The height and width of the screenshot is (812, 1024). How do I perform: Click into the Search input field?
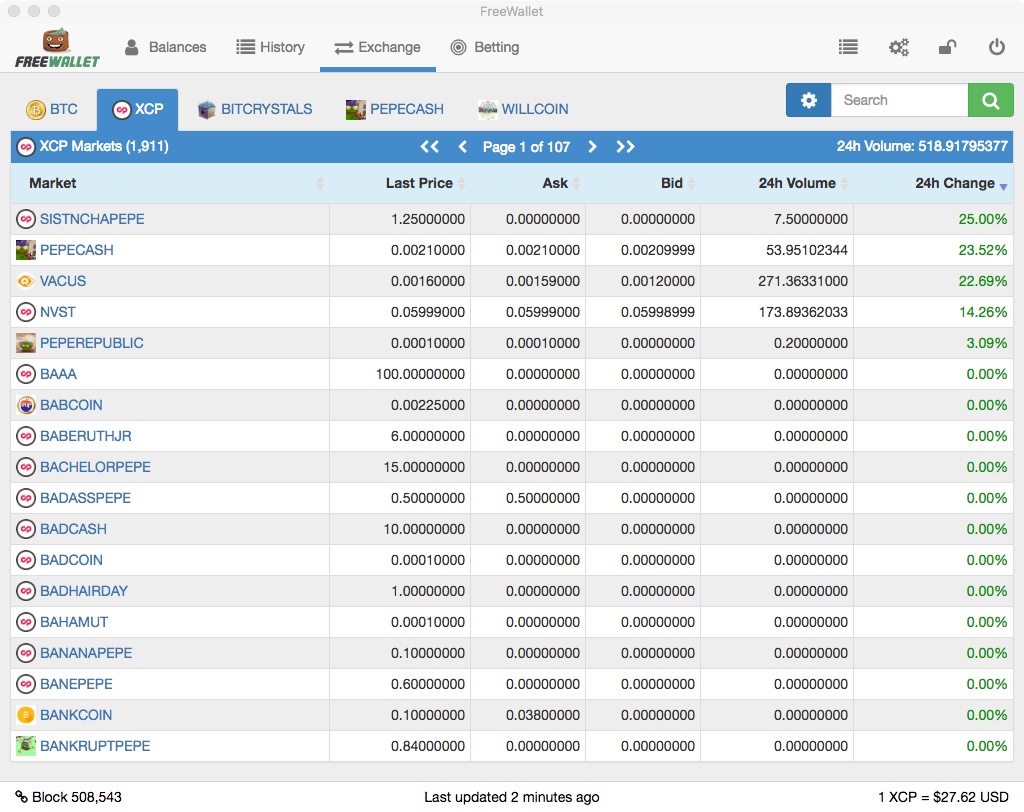click(x=899, y=100)
